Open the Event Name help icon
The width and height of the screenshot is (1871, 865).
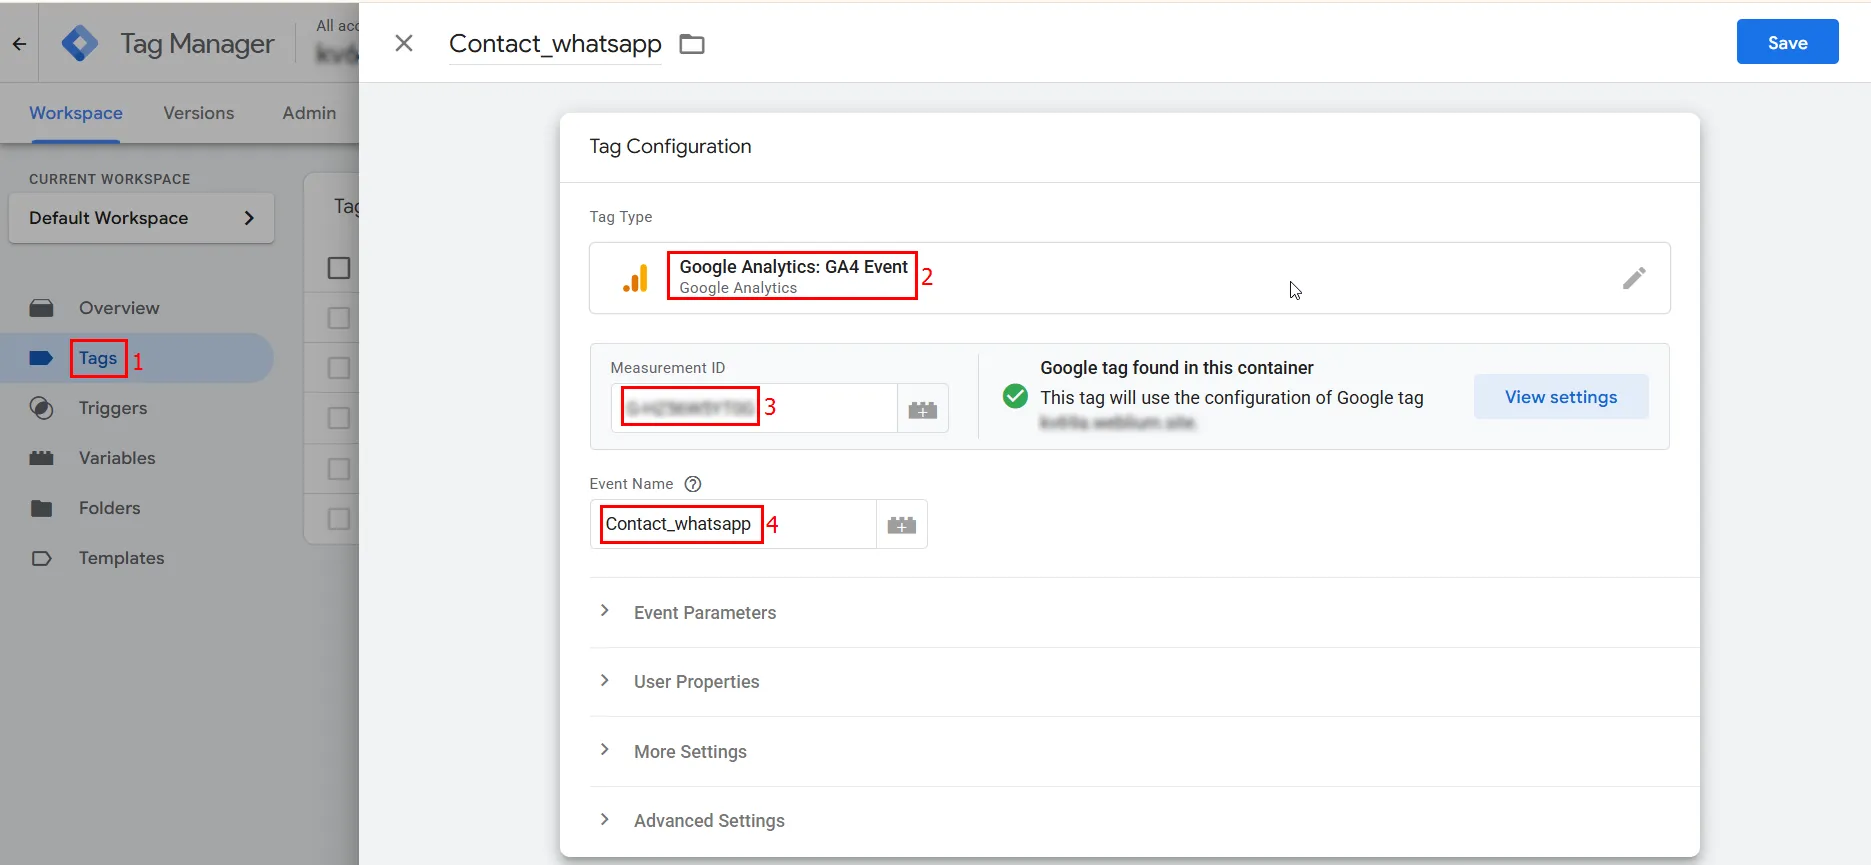coord(693,484)
